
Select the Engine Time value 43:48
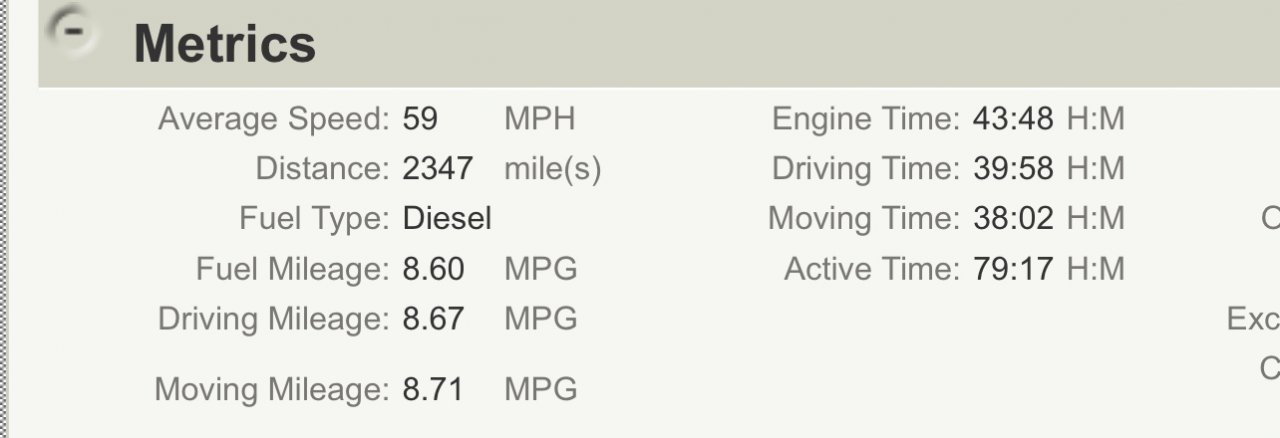click(1012, 120)
